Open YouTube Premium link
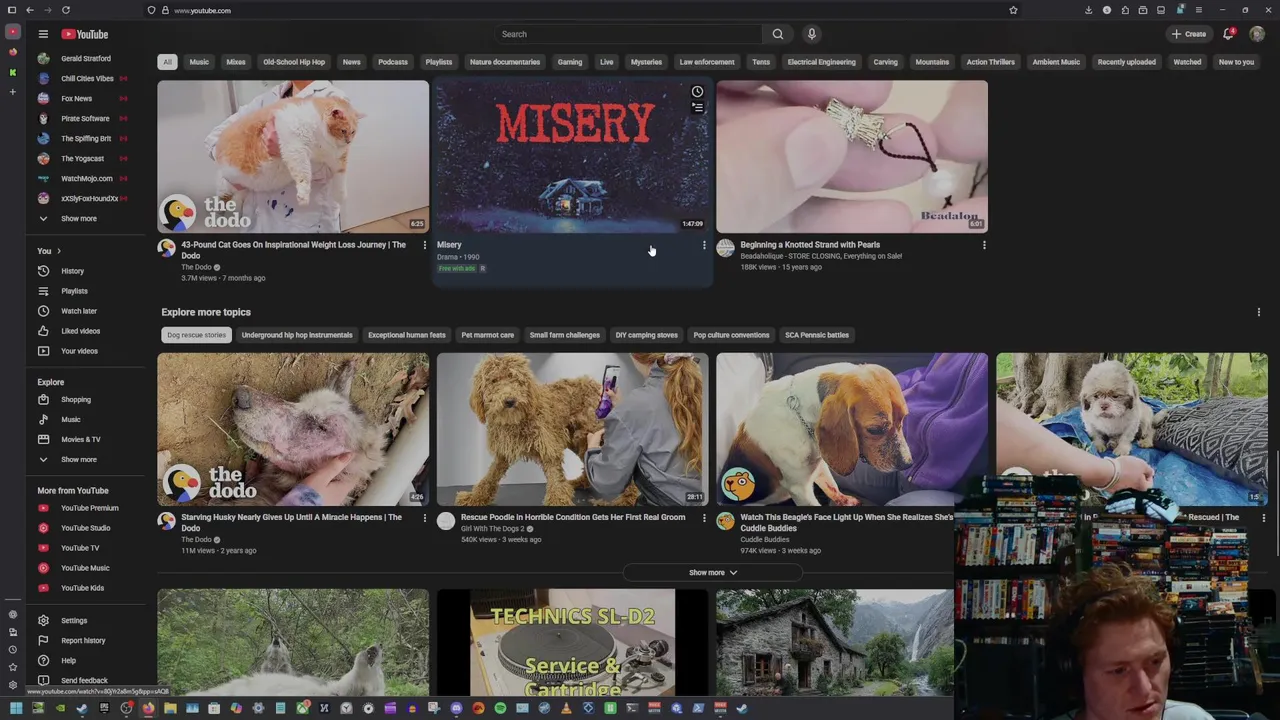Viewport: 1280px width, 720px height. 89,508
